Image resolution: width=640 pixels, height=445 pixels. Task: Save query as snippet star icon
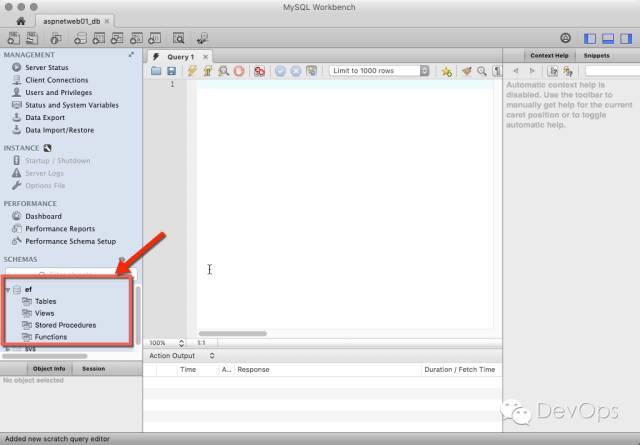[x=447, y=71]
